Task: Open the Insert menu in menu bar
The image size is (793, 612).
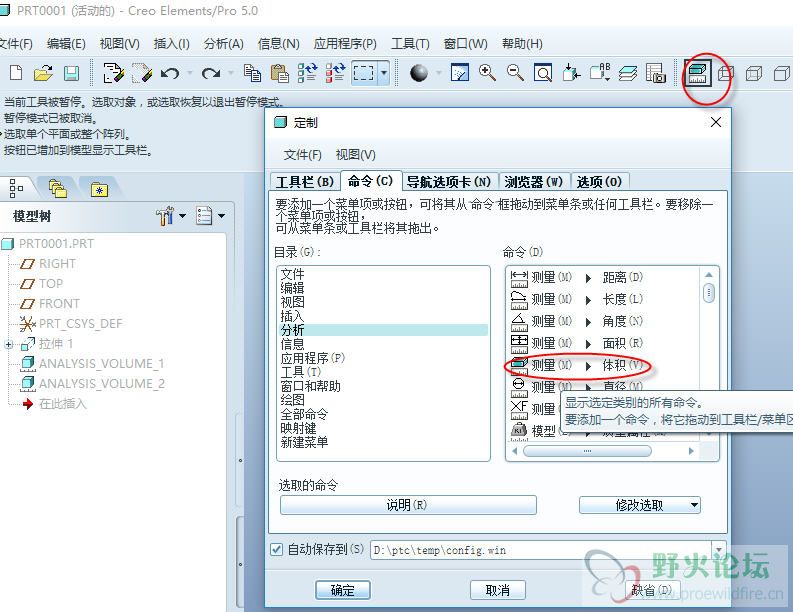Action: (171, 44)
